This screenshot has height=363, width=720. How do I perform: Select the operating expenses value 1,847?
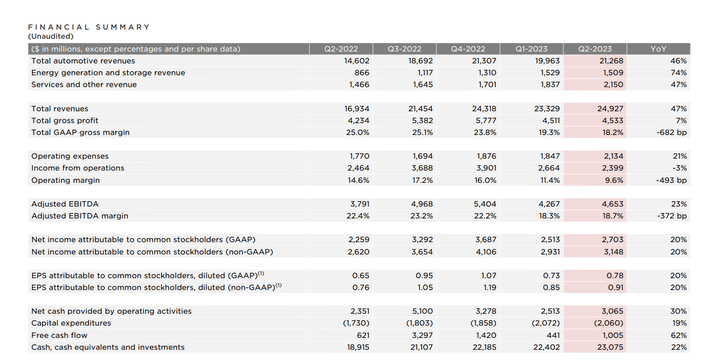click(550, 156)
